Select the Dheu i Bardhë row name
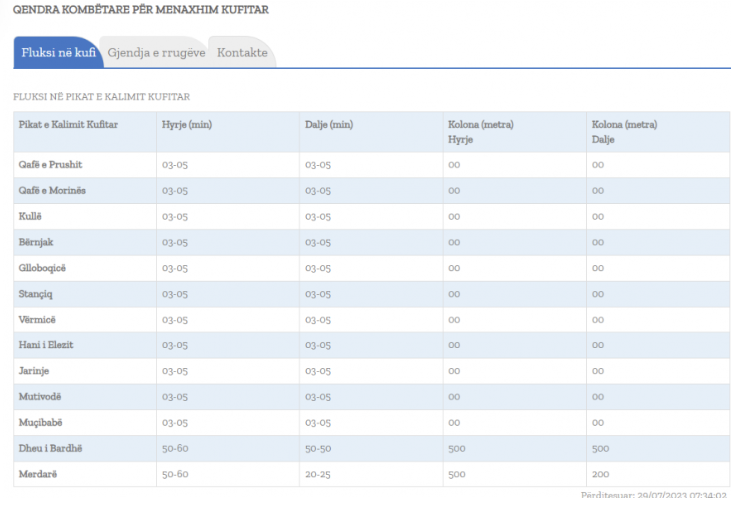This screenshot has height=516, width=736. [50, 448]
